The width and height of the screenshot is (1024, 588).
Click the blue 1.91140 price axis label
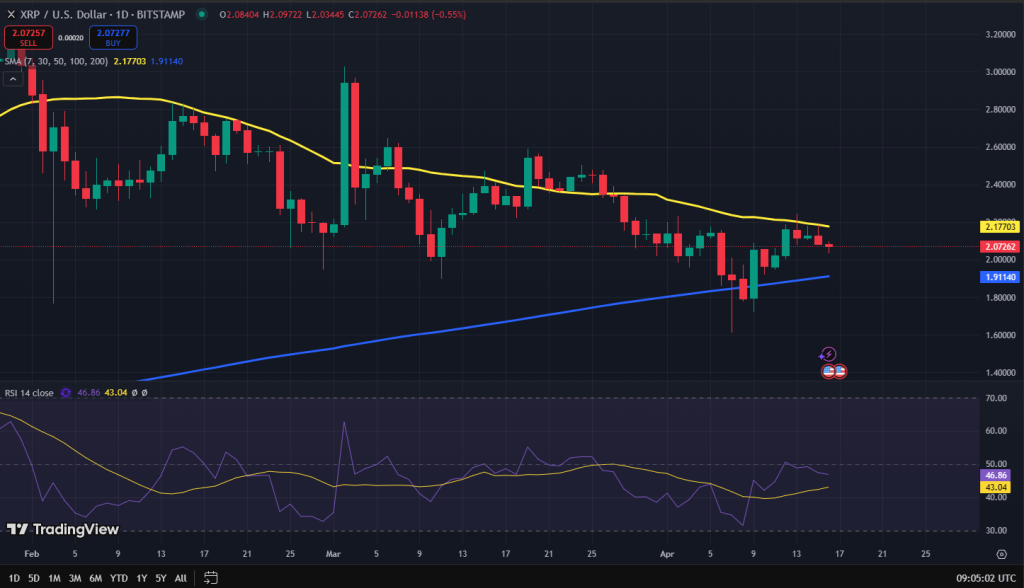click(x=999, y=277)
